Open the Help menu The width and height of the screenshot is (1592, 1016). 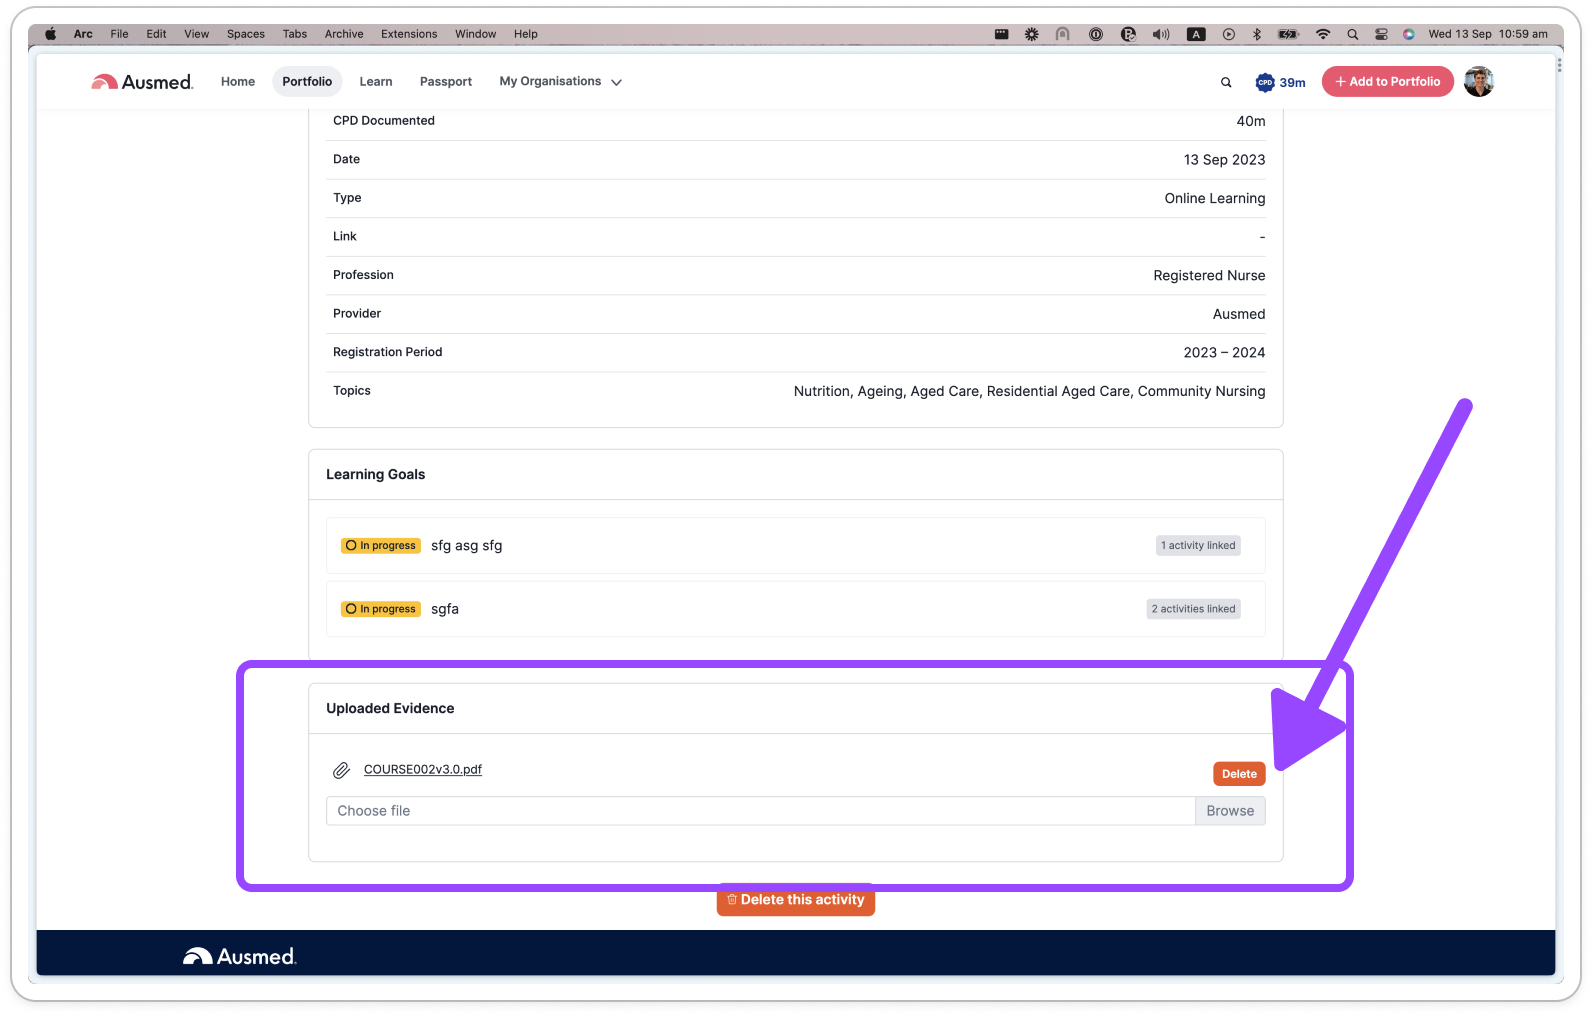526,34
